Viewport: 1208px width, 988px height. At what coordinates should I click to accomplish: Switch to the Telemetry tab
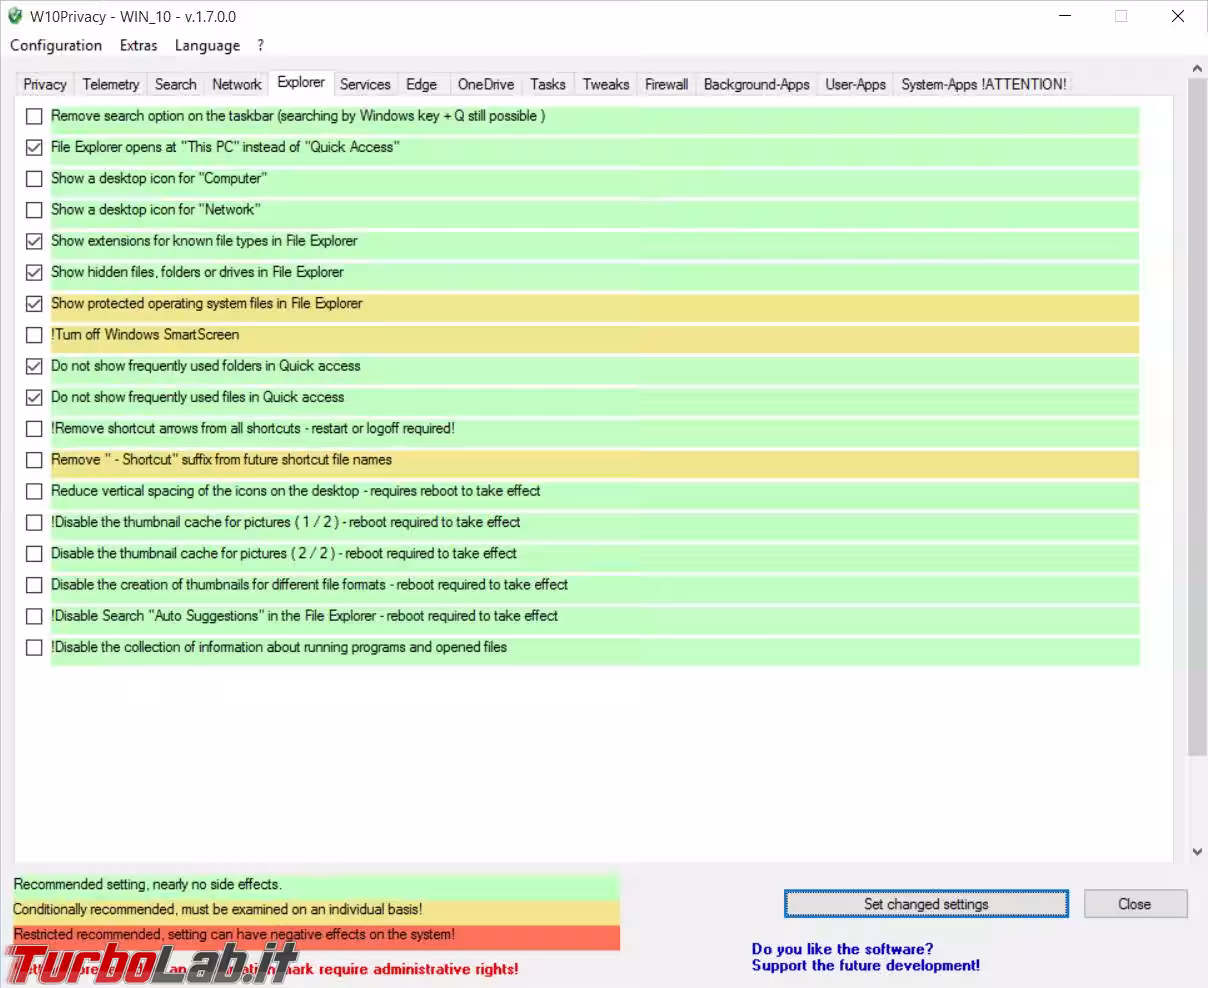111,85
